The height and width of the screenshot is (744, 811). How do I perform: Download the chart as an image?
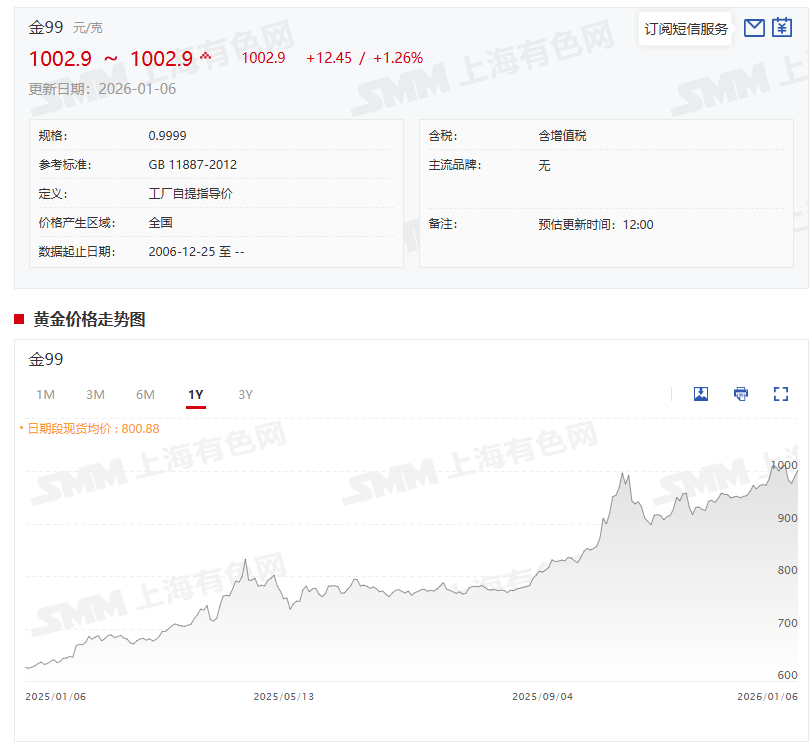point(701,394)
